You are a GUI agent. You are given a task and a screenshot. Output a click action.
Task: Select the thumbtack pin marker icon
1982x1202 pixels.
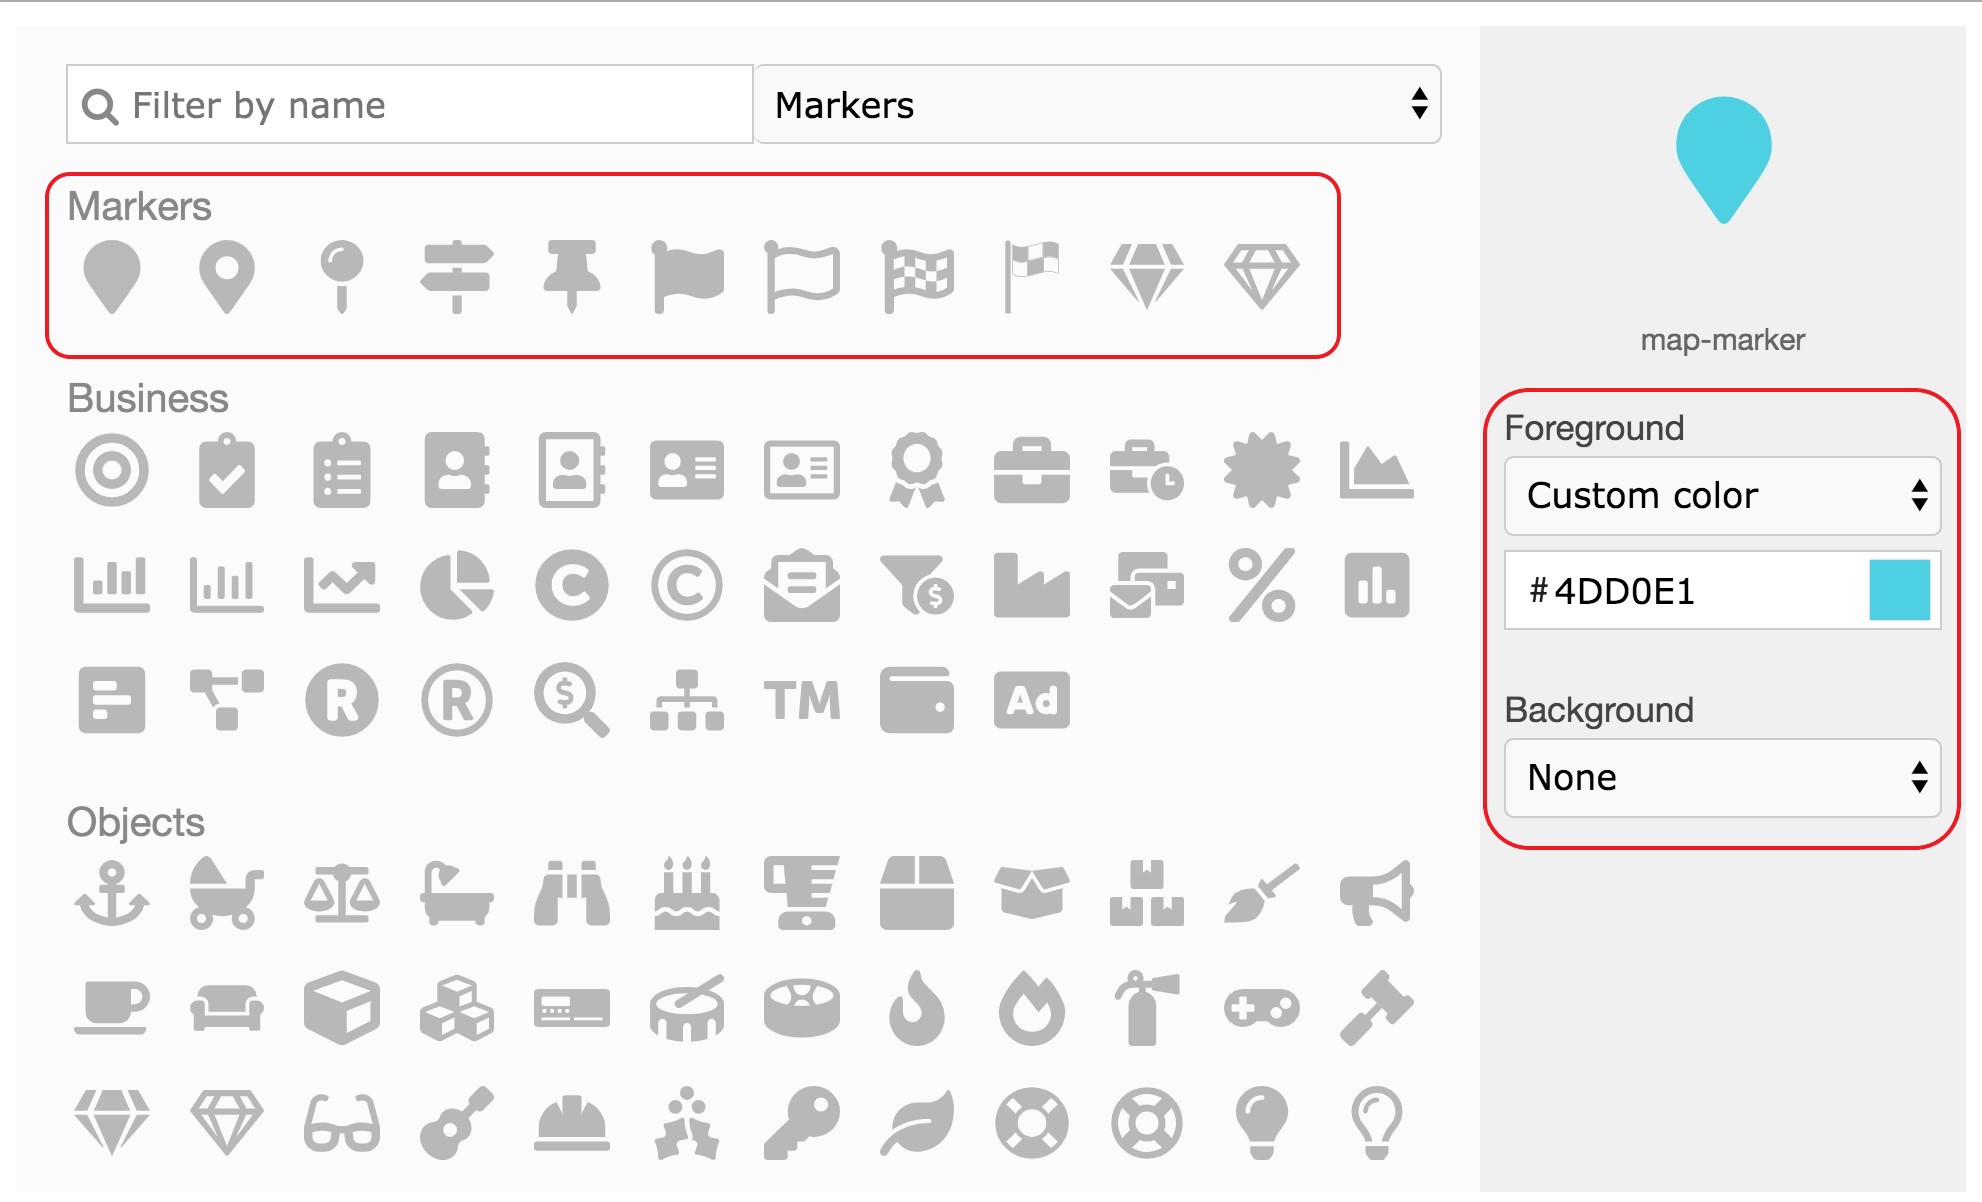(571, 276)
